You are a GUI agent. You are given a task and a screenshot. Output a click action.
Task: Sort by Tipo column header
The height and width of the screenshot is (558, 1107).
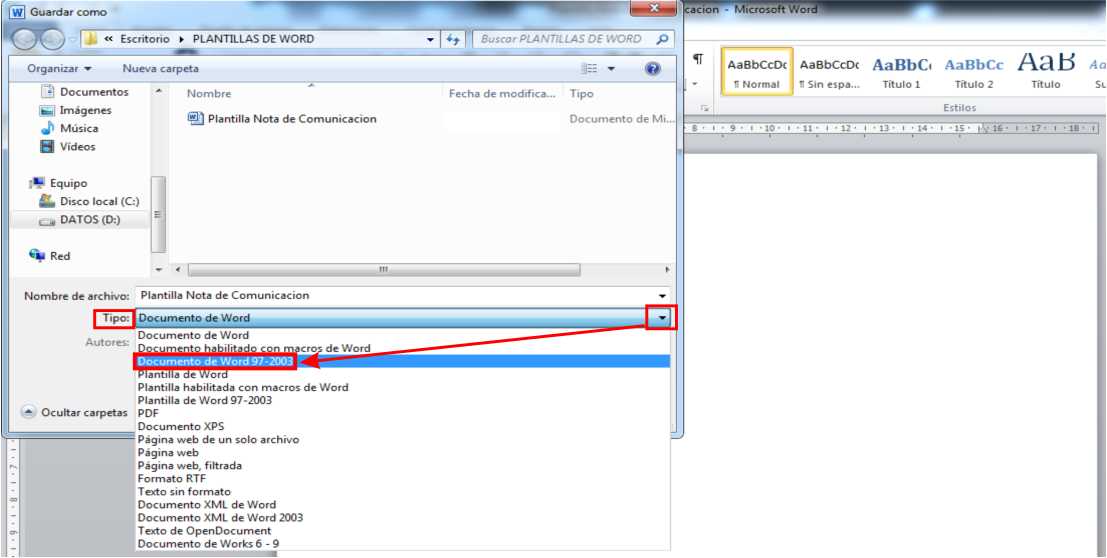click(x=581, y=93)
